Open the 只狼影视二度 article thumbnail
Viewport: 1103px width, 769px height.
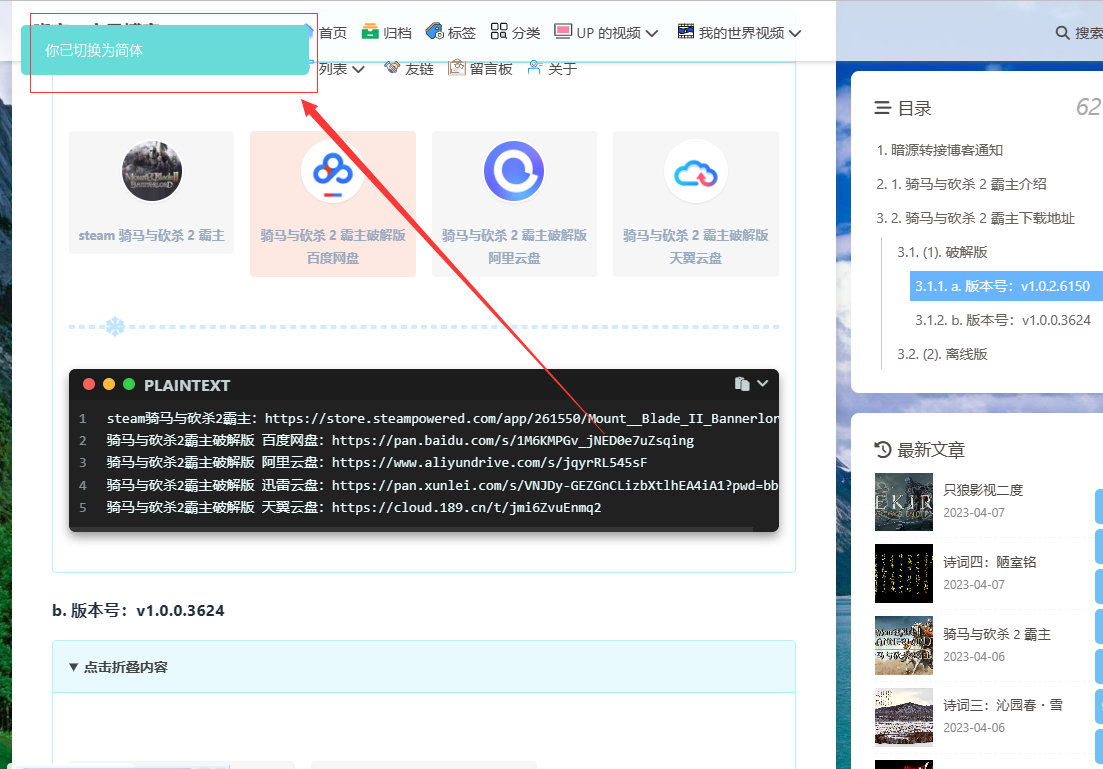[x=903, y=501]
